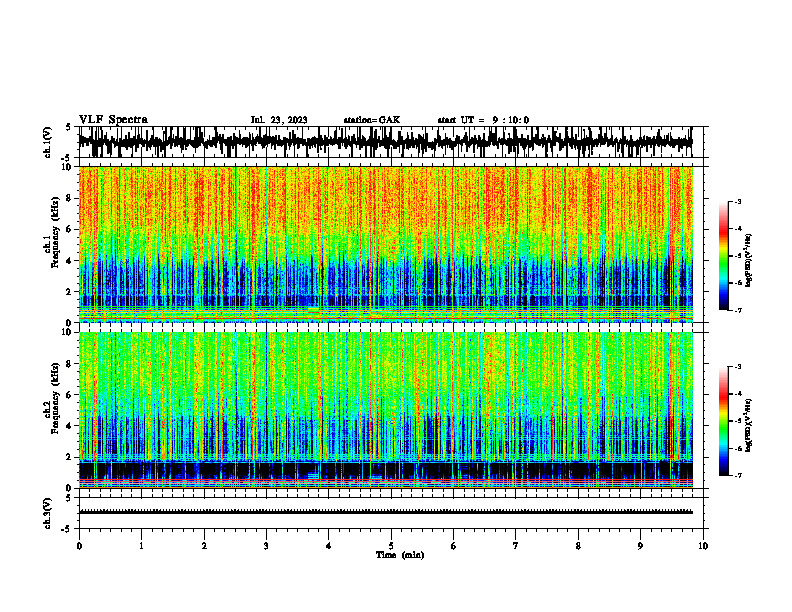
Task: Click time axis tick label "4"
Action: coord(329,546)
